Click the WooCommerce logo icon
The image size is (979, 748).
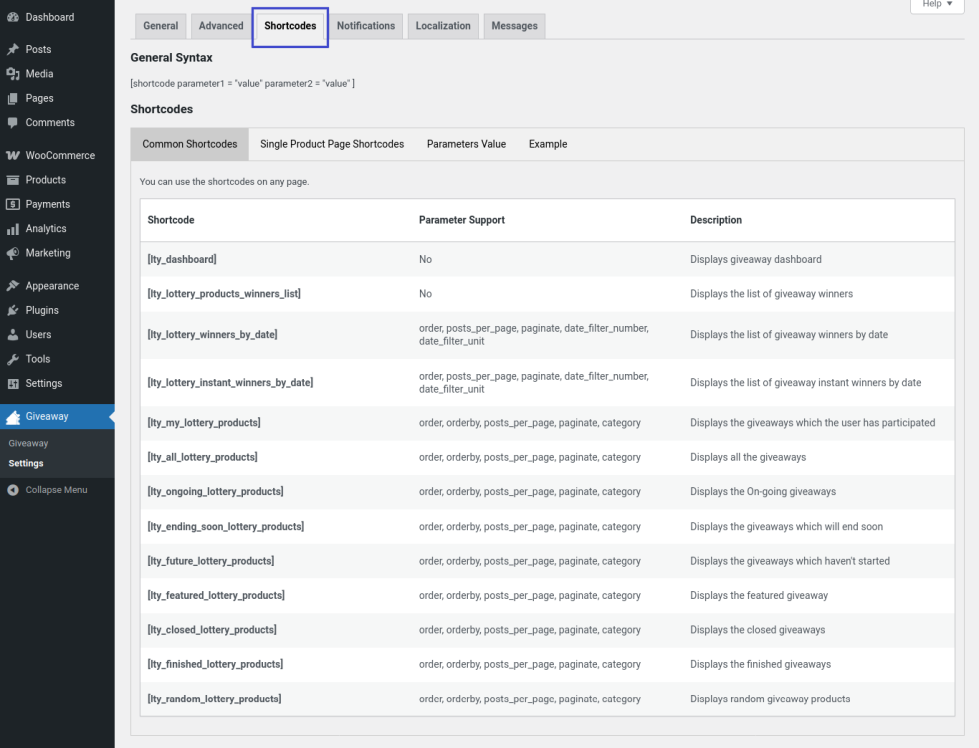click(13, 156)
